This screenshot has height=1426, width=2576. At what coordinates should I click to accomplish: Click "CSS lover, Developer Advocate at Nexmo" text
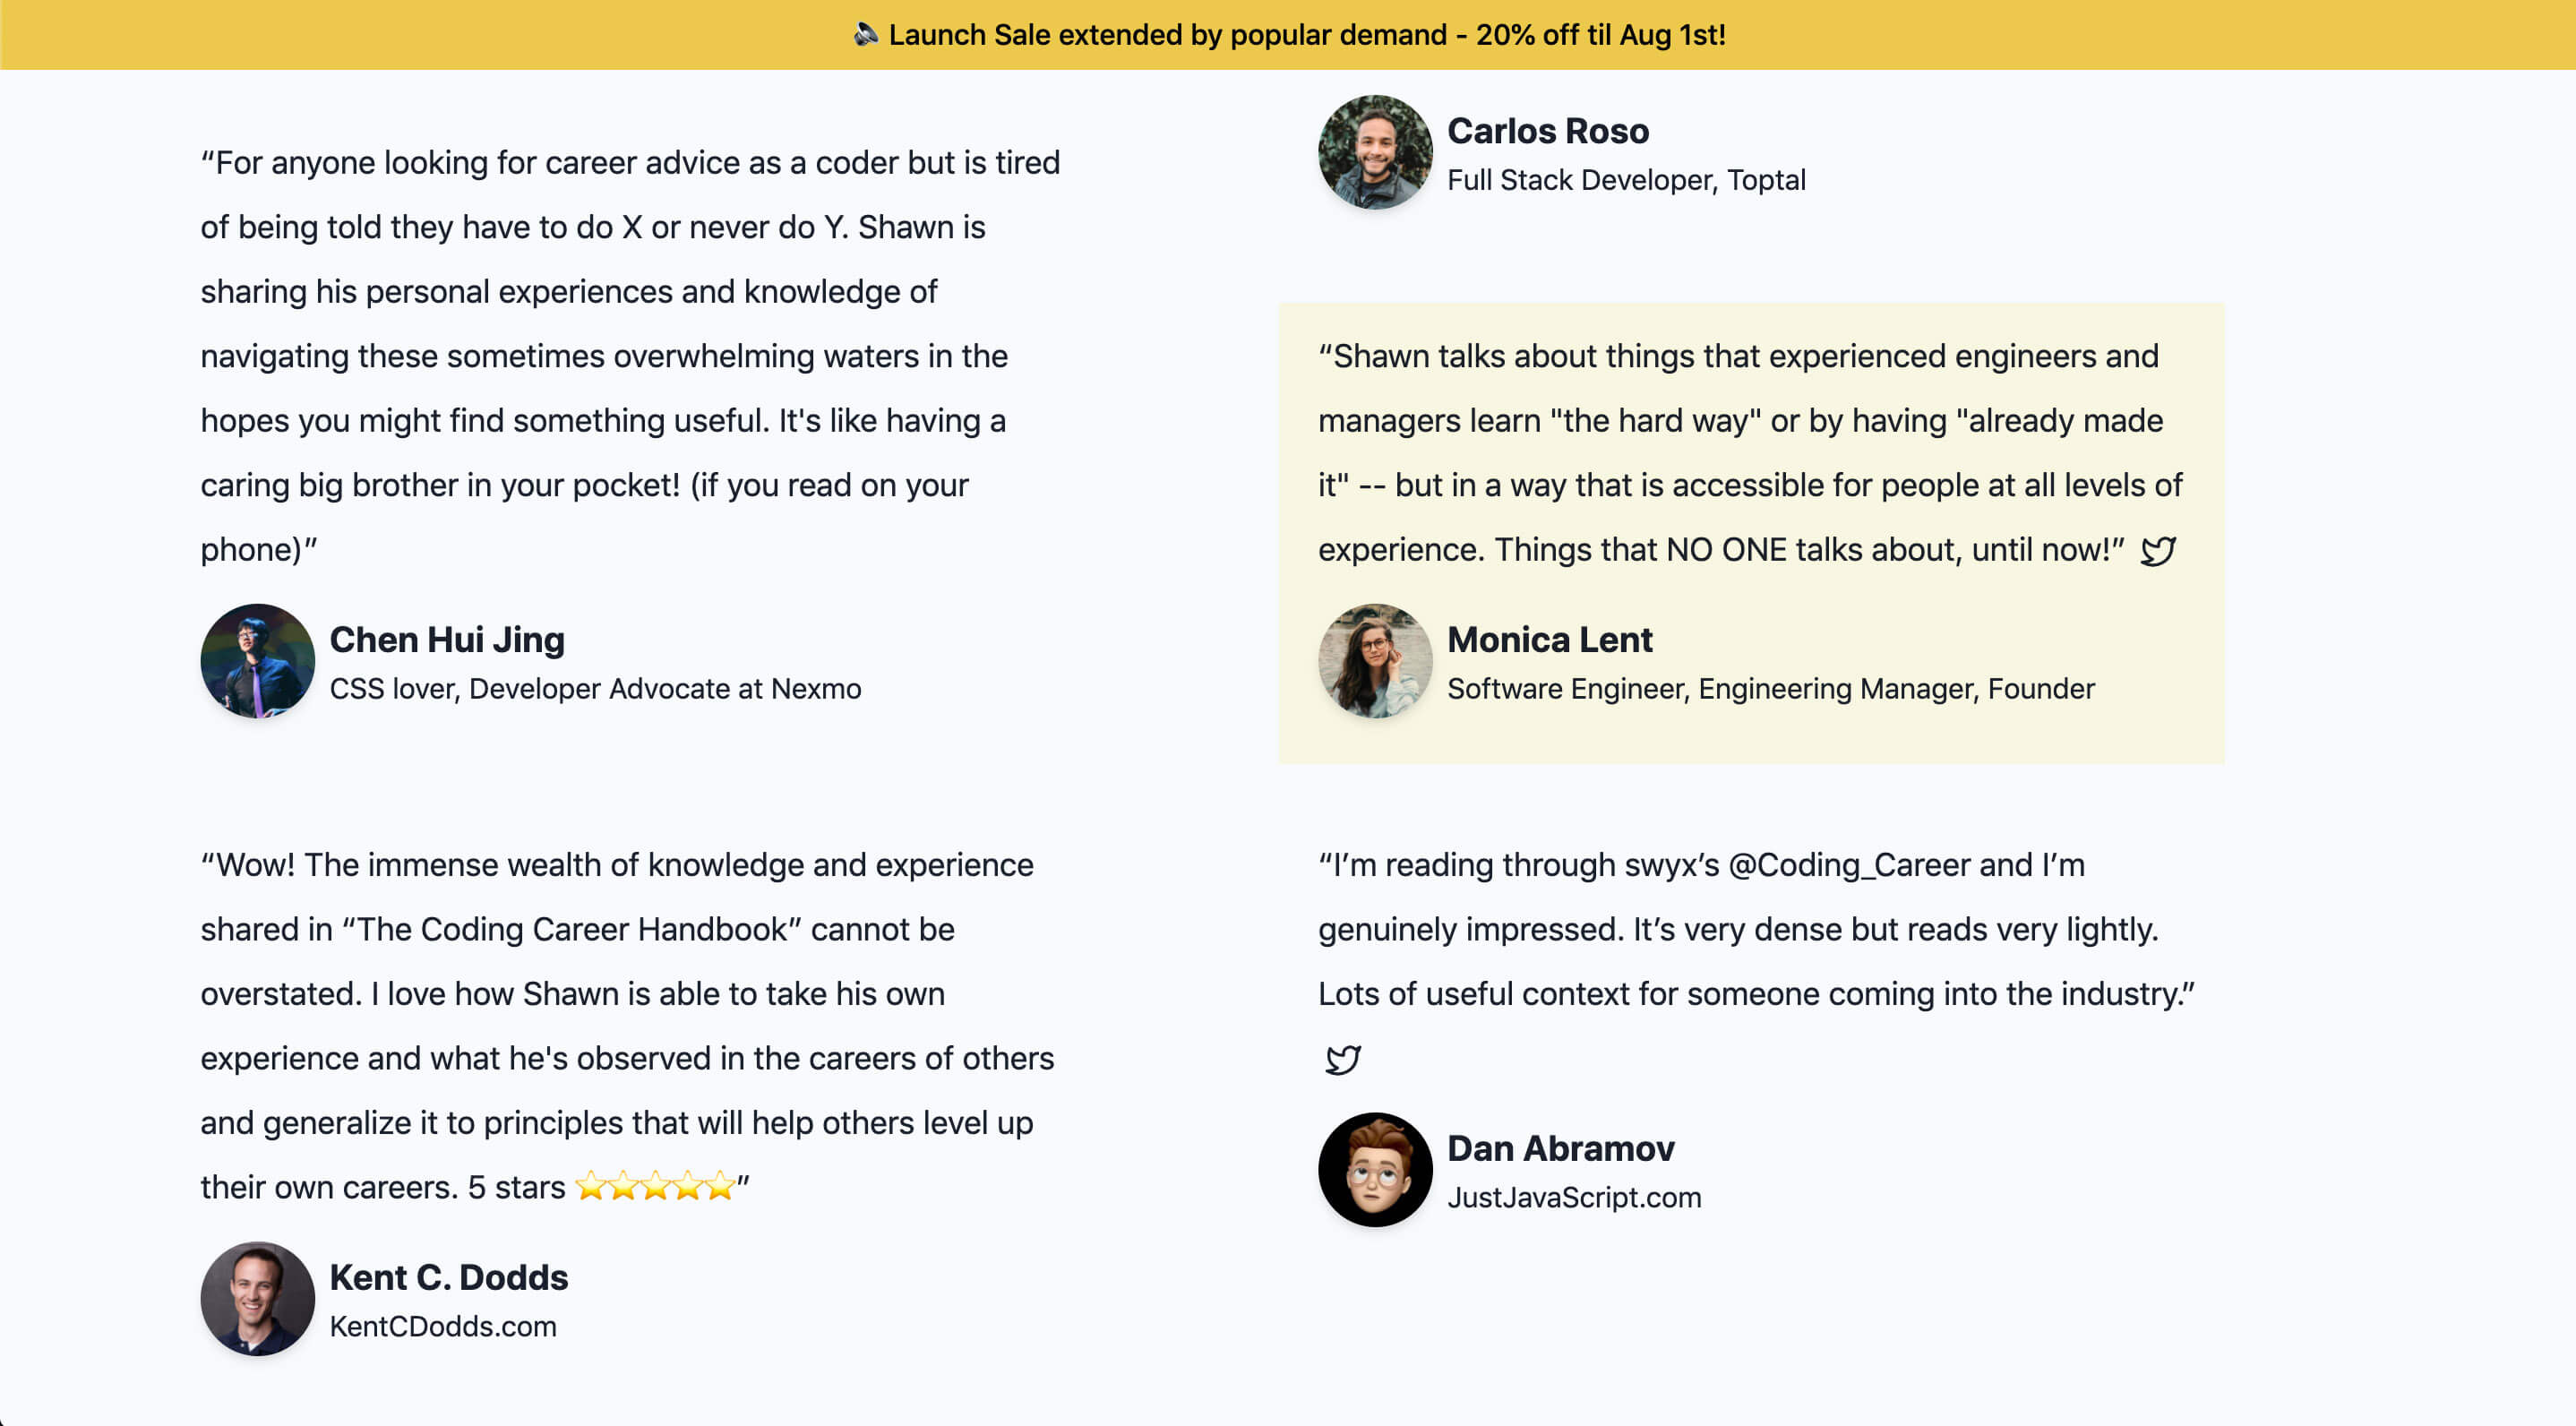595,689
